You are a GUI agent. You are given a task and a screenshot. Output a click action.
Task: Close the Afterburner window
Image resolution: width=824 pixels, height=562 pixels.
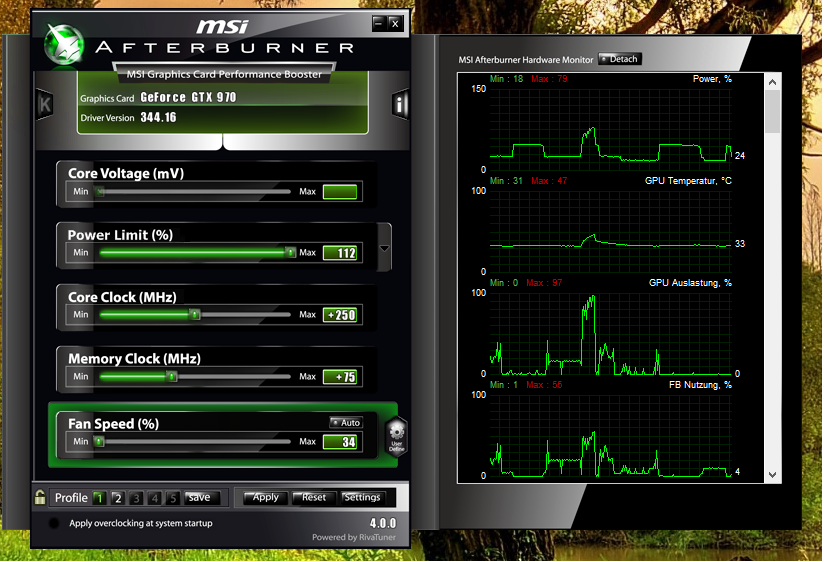[395, 23]
